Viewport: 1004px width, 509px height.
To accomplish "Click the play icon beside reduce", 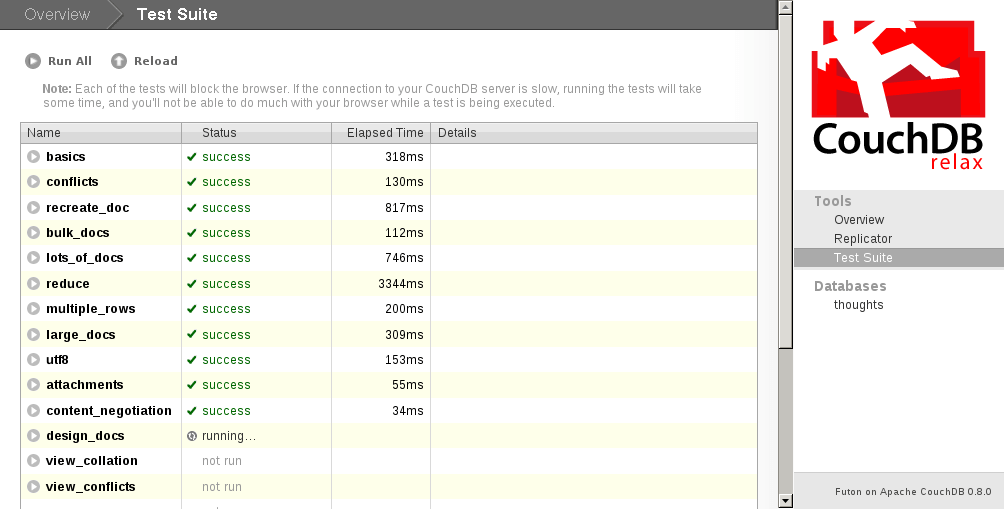I will coord(33,283).
